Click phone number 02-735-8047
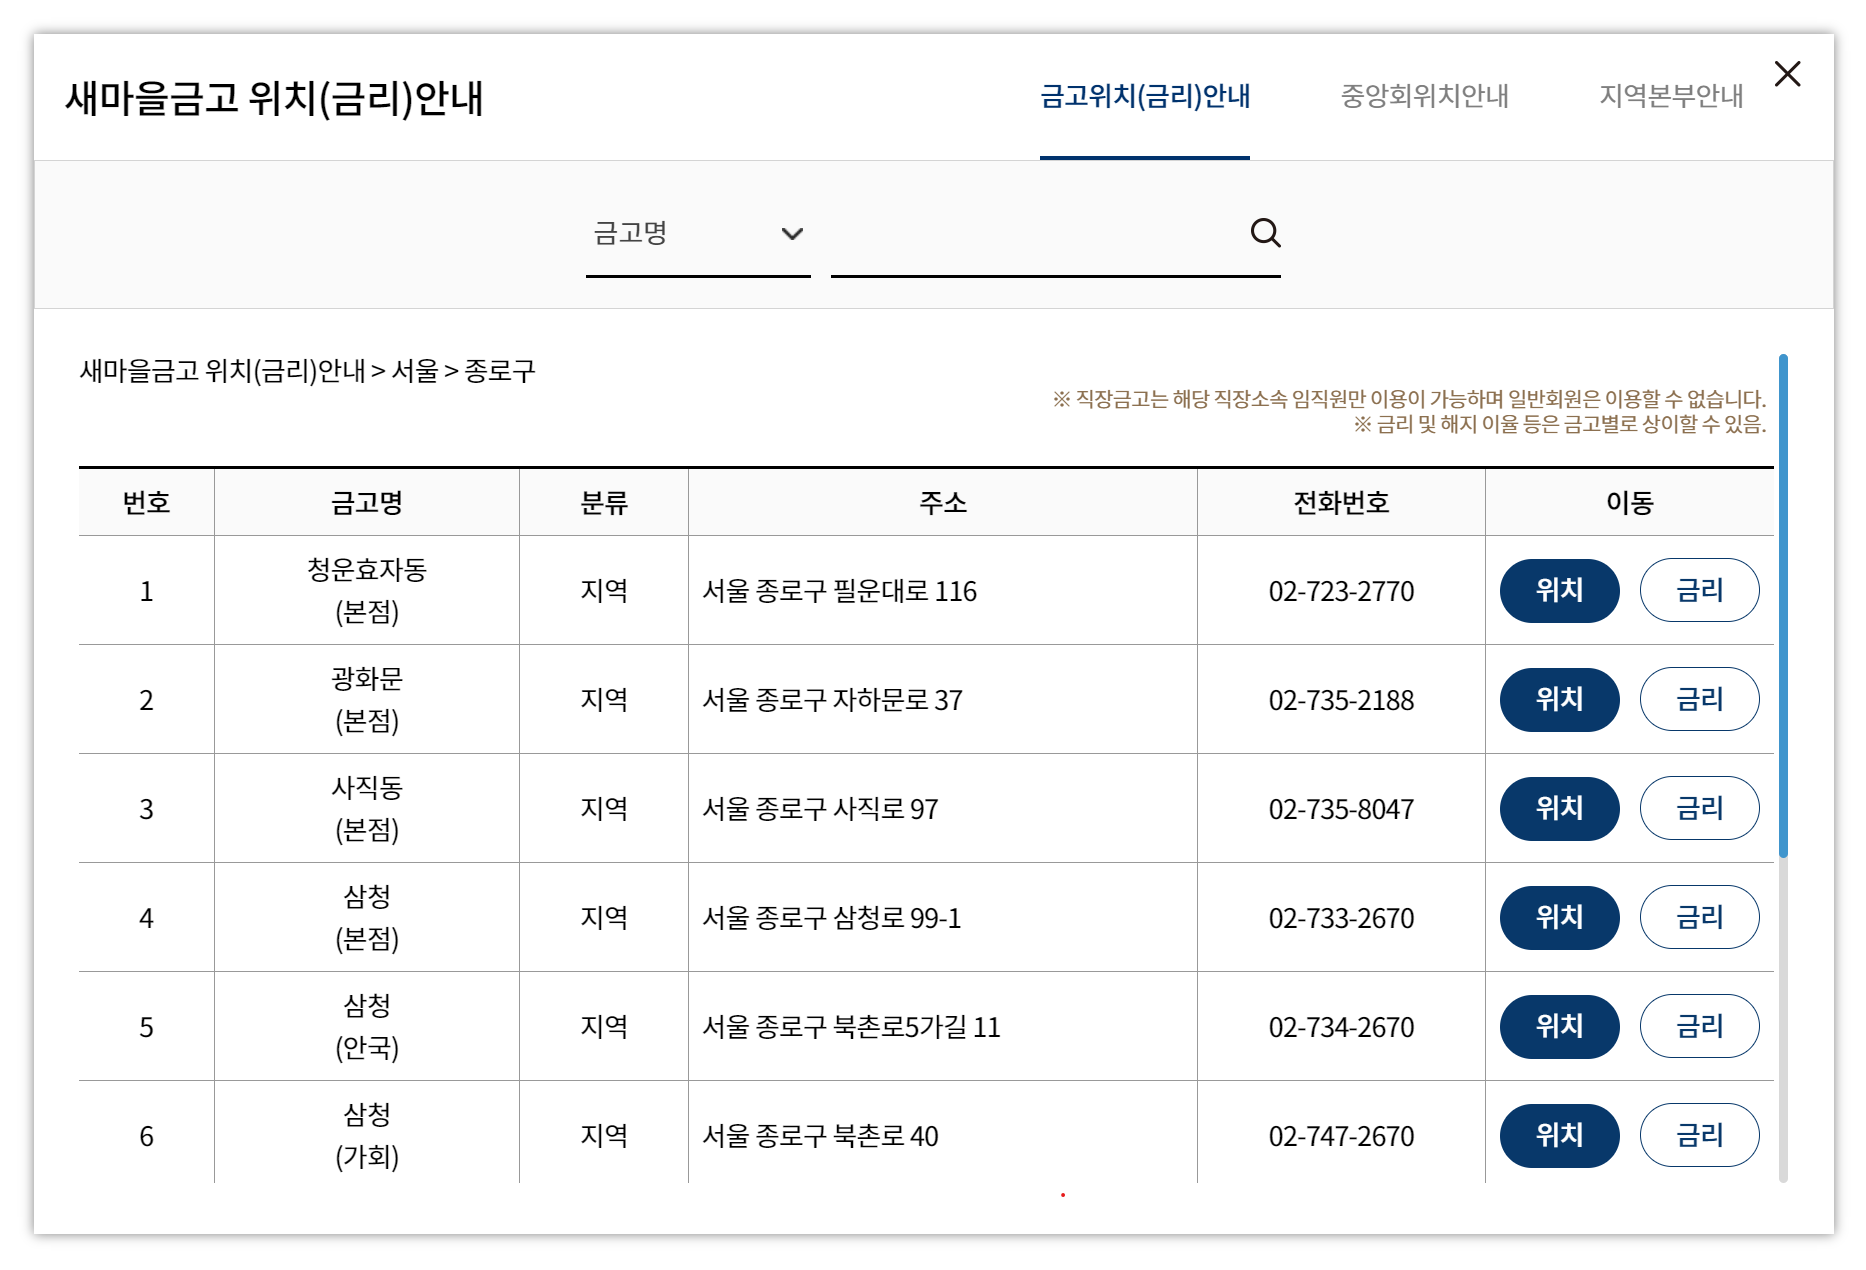Image resolution: width=1866 pixels, height=1270 pixels. coord(1341,809)
